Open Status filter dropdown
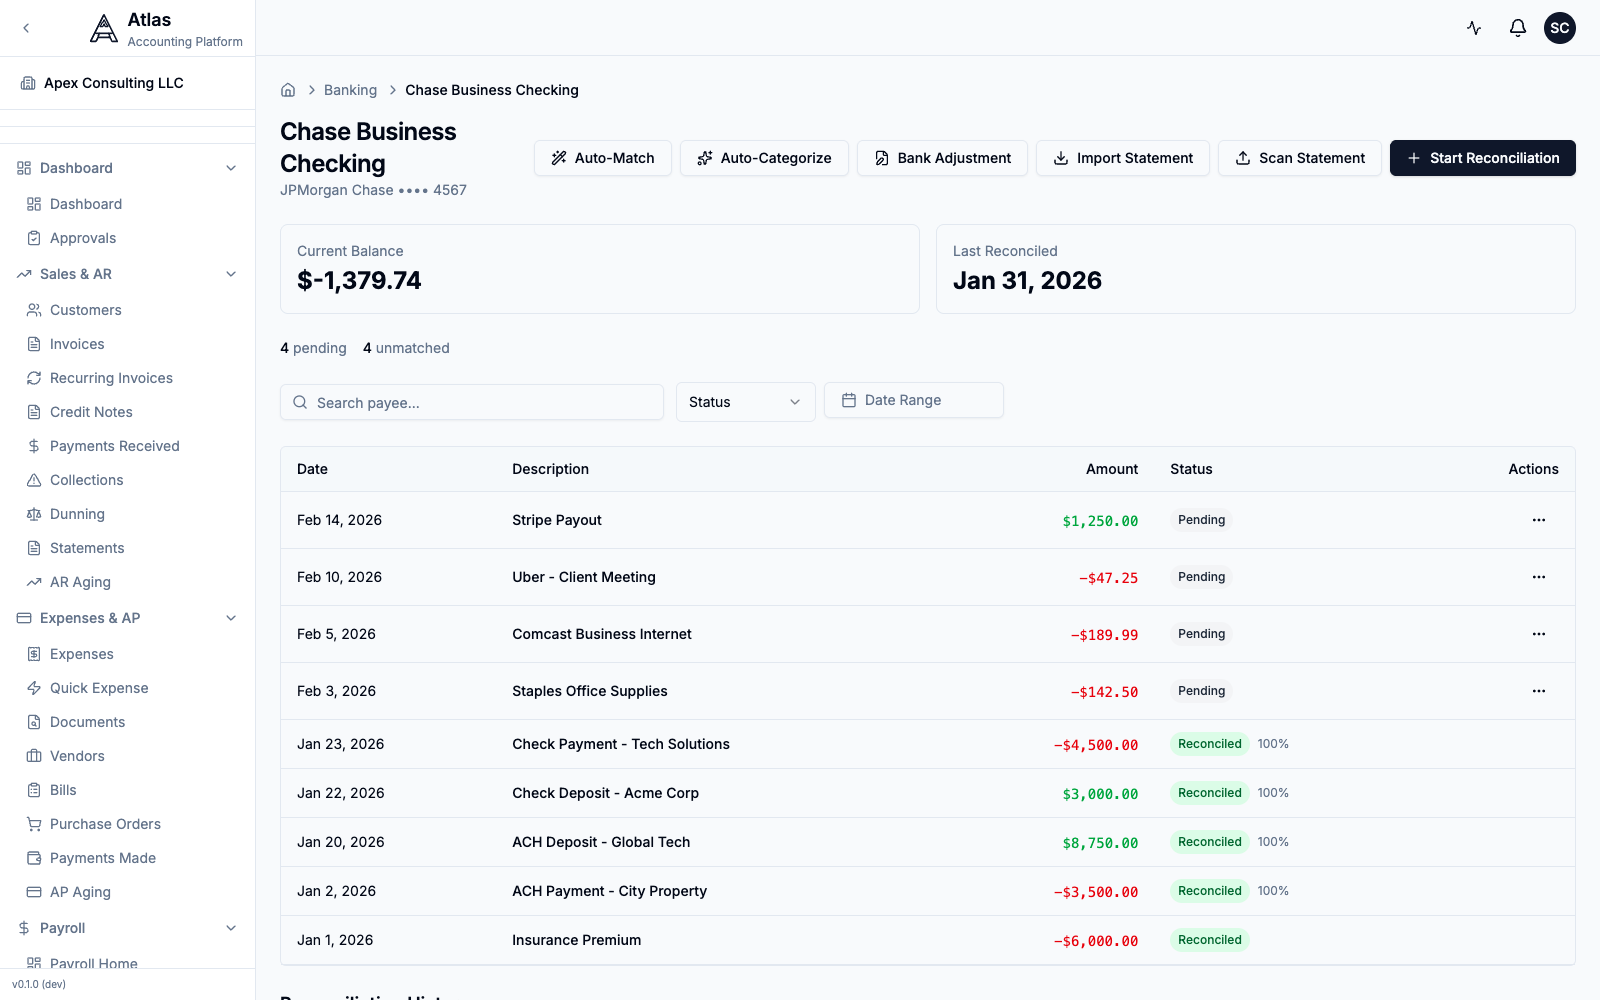This screenshot has width=1600, height=1000. [746, 402]
